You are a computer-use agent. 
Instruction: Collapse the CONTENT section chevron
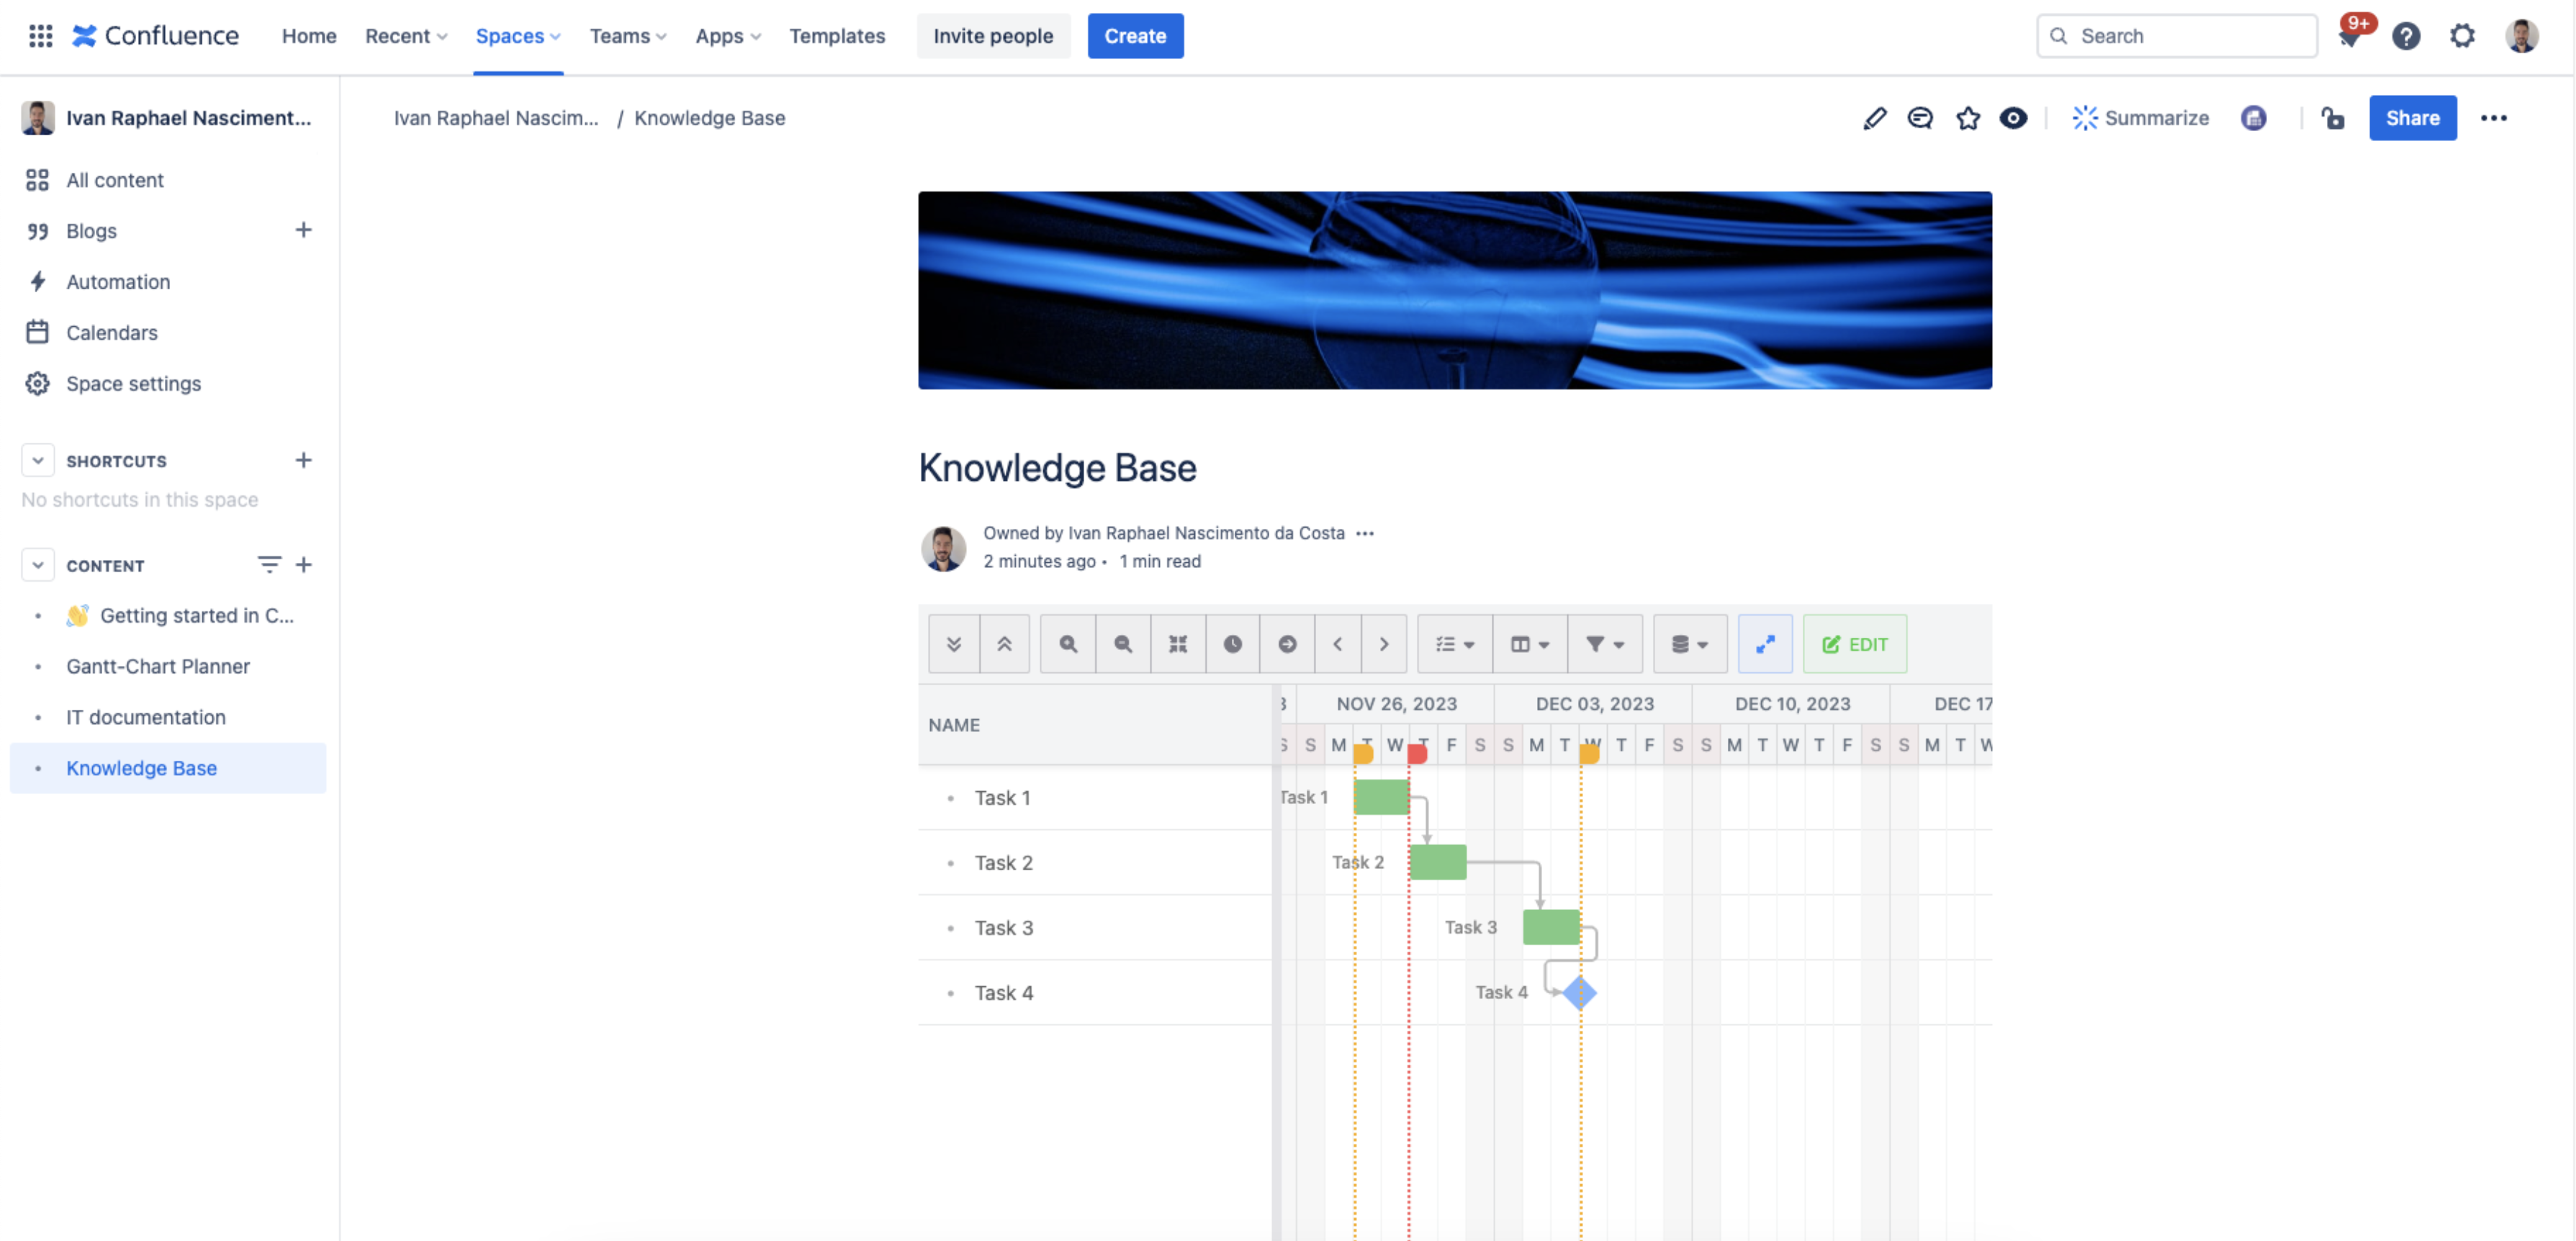[x=38, y=565]
